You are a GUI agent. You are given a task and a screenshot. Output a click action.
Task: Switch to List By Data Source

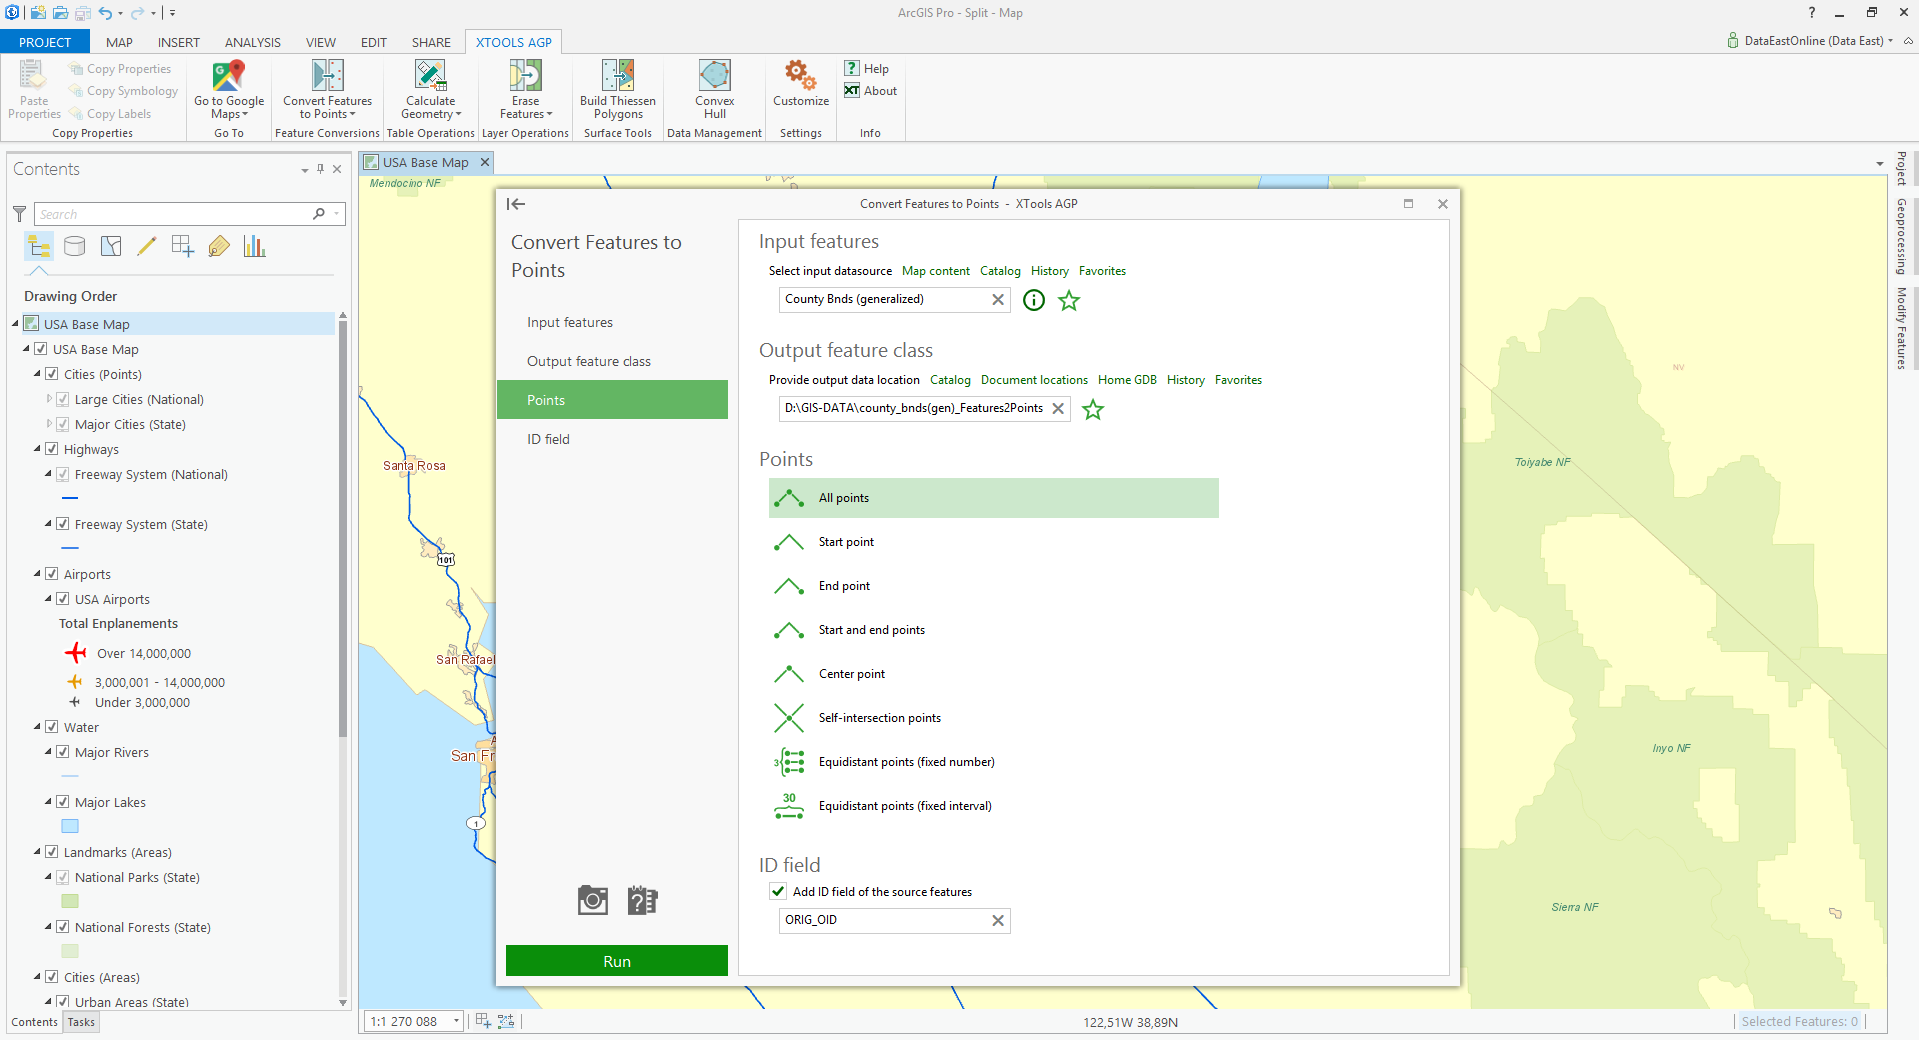(x=75, y=246)
